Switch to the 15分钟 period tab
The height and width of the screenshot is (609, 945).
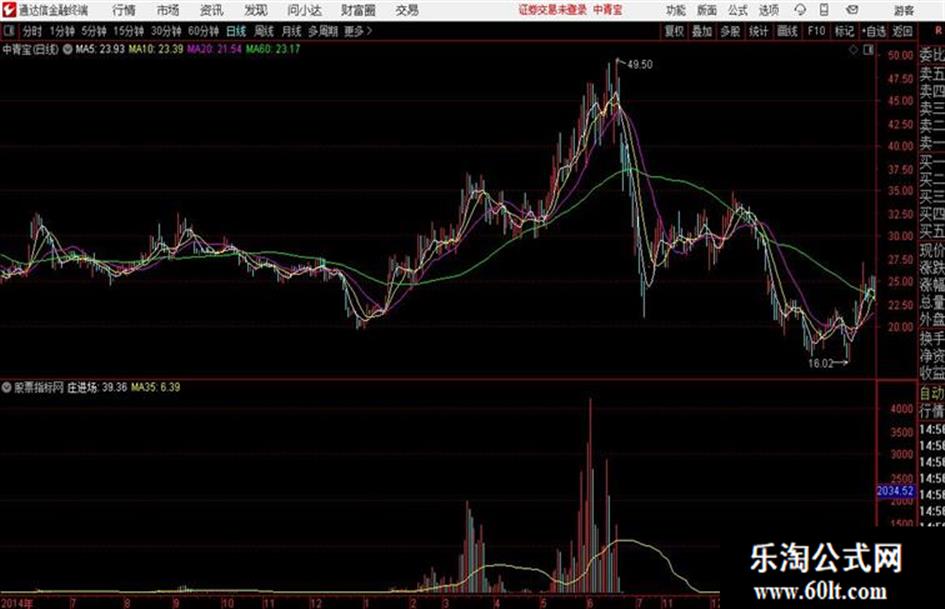[x=128, y=31]
